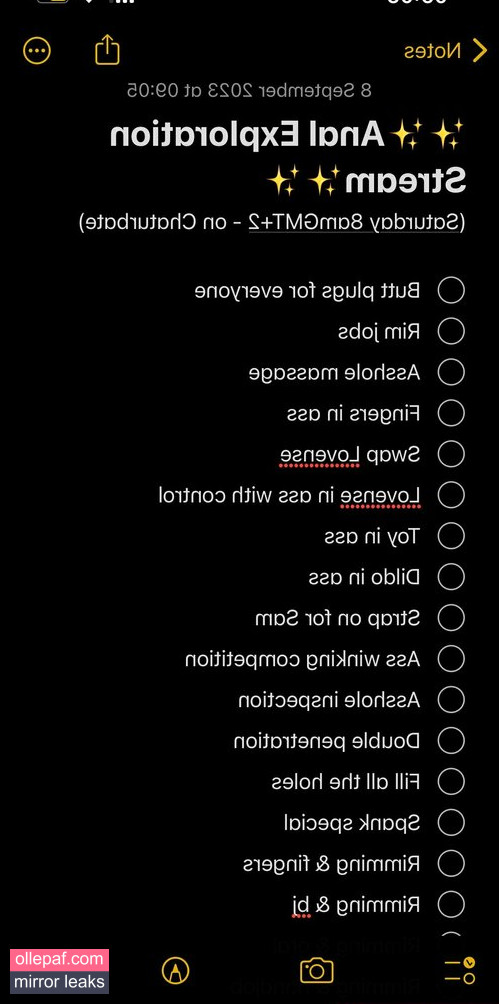
Task: Select the markup pen icon
Action: point(176,971)
